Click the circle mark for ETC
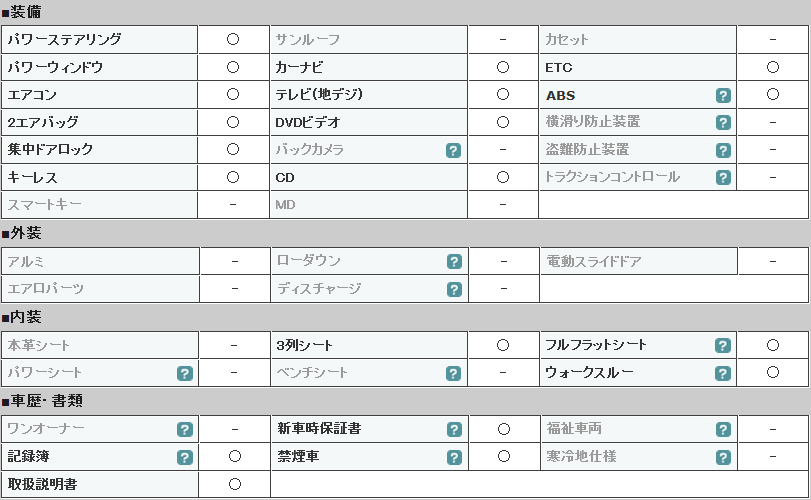 (773, 67)
